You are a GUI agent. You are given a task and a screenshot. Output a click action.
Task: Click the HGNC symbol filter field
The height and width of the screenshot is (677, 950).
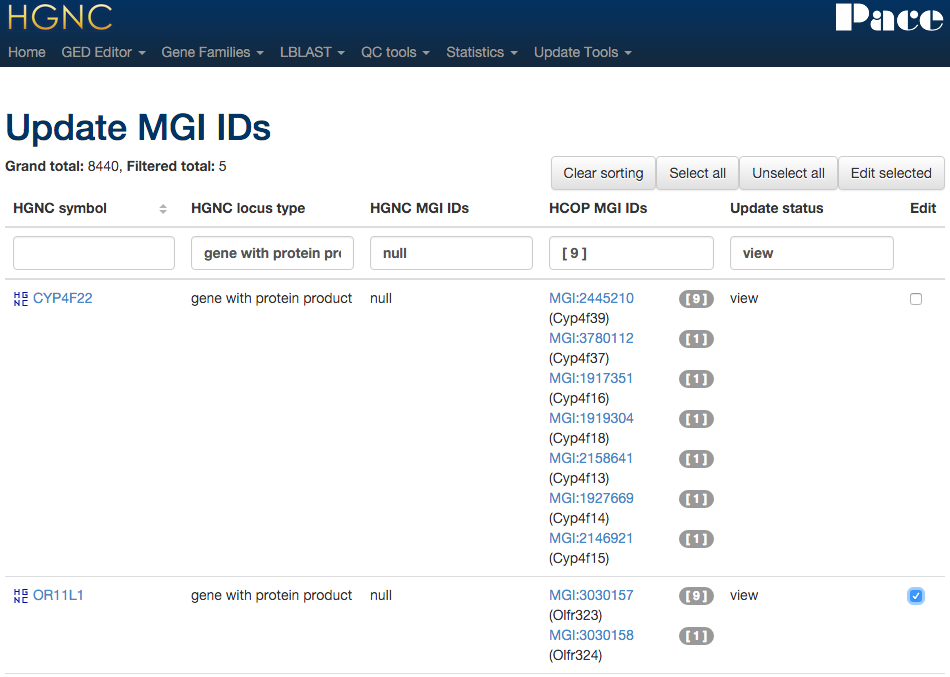(94, 253)
